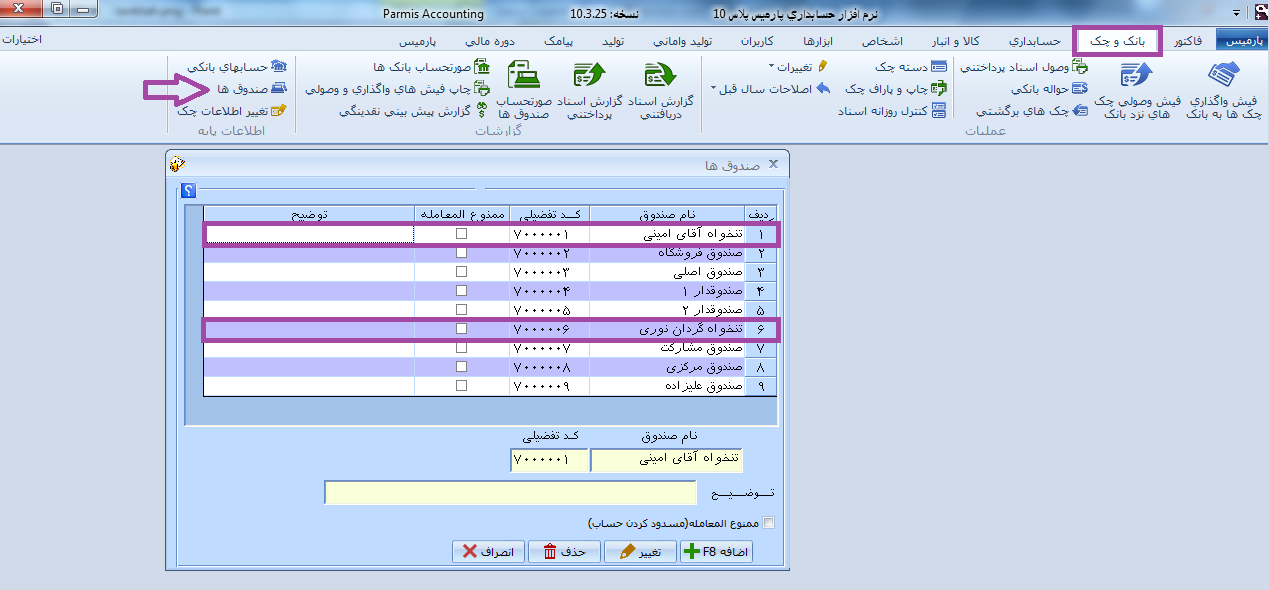The width and height of the screenshot is (1269, 590).
Task: Click the توضیح input field
Action: [x=511, y=493]
